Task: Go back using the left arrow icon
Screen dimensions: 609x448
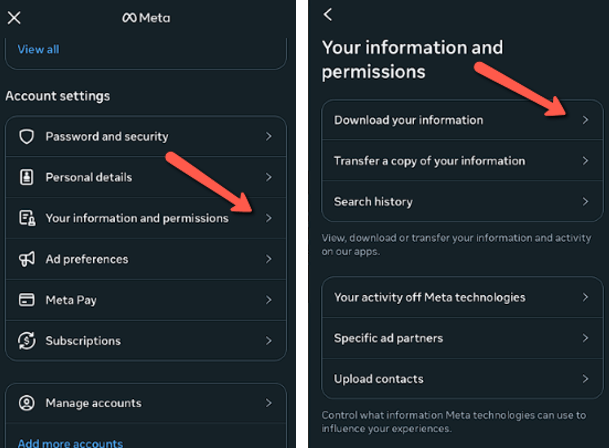Action: click(328, 15)
